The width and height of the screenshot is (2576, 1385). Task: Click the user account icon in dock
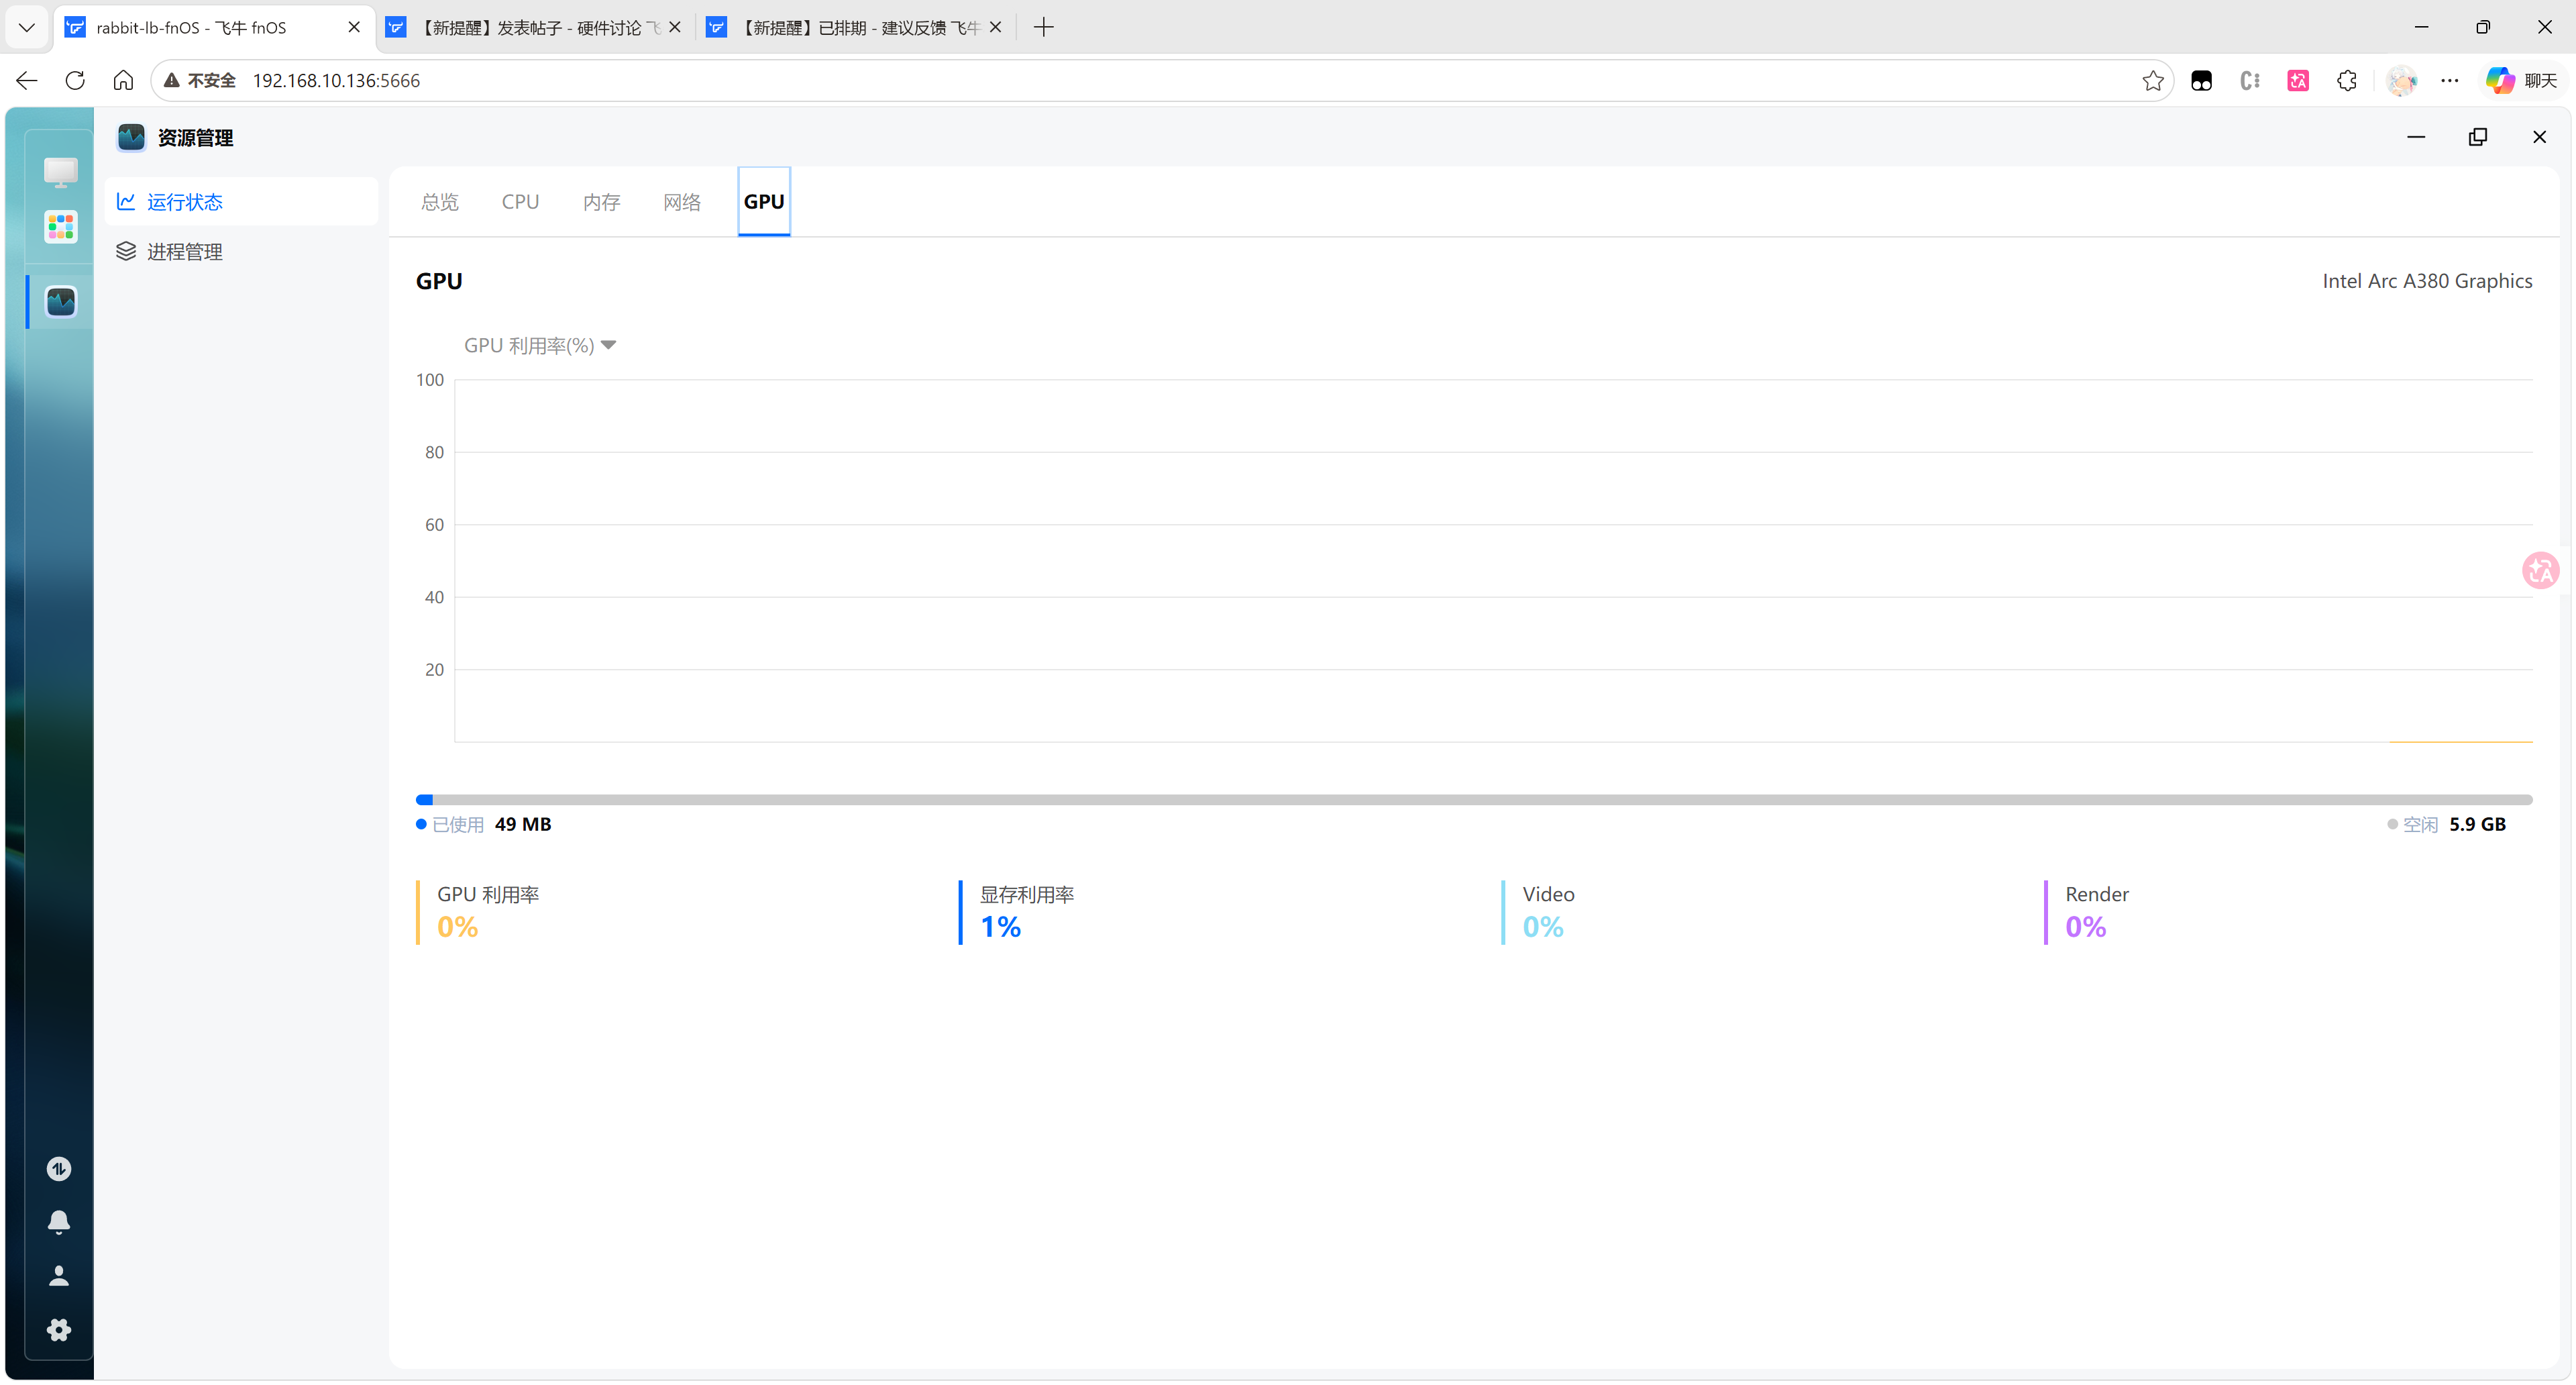59,1275
